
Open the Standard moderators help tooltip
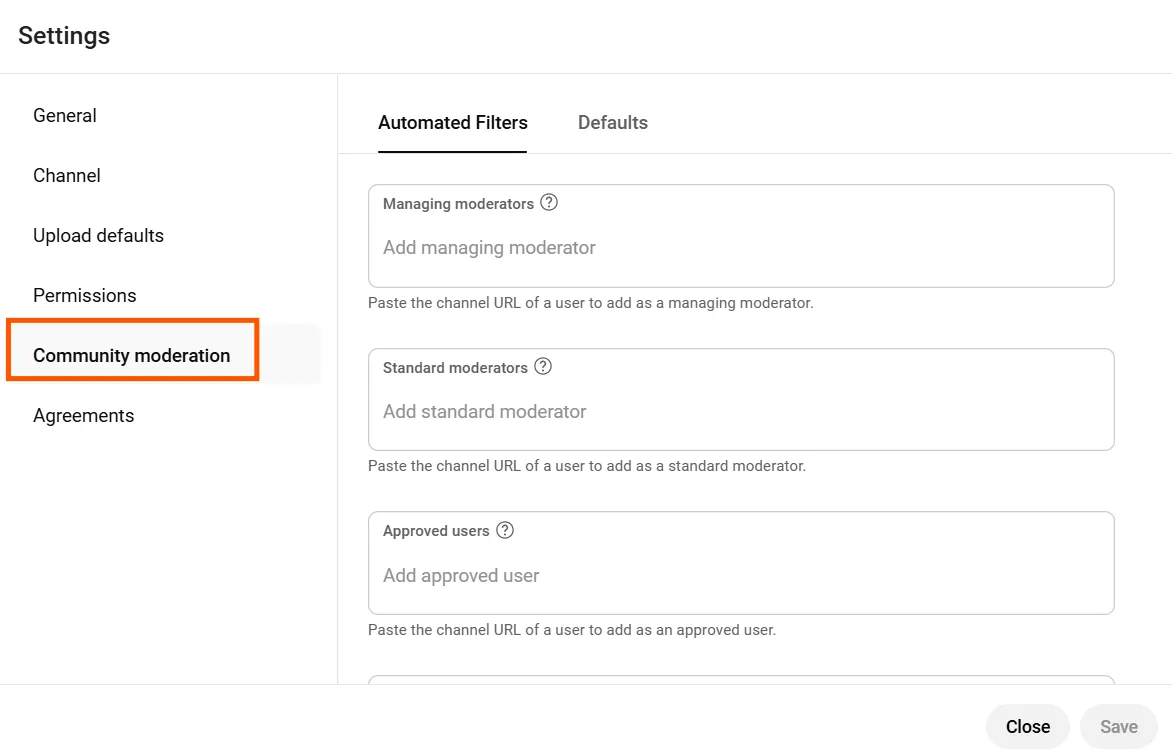(x=542, y=367)
